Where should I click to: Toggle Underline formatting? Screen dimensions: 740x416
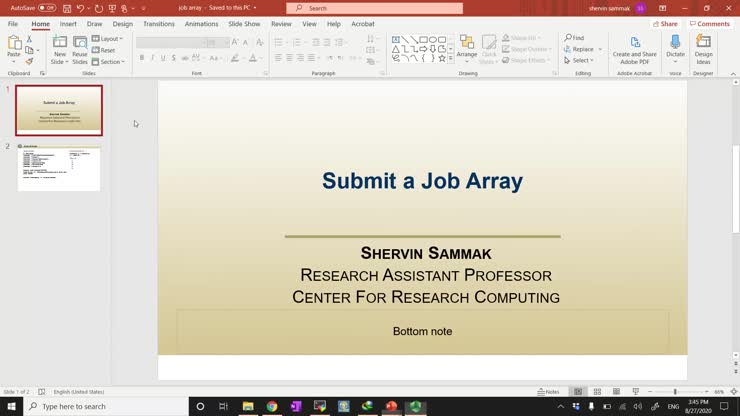click(x=163, y=58)
